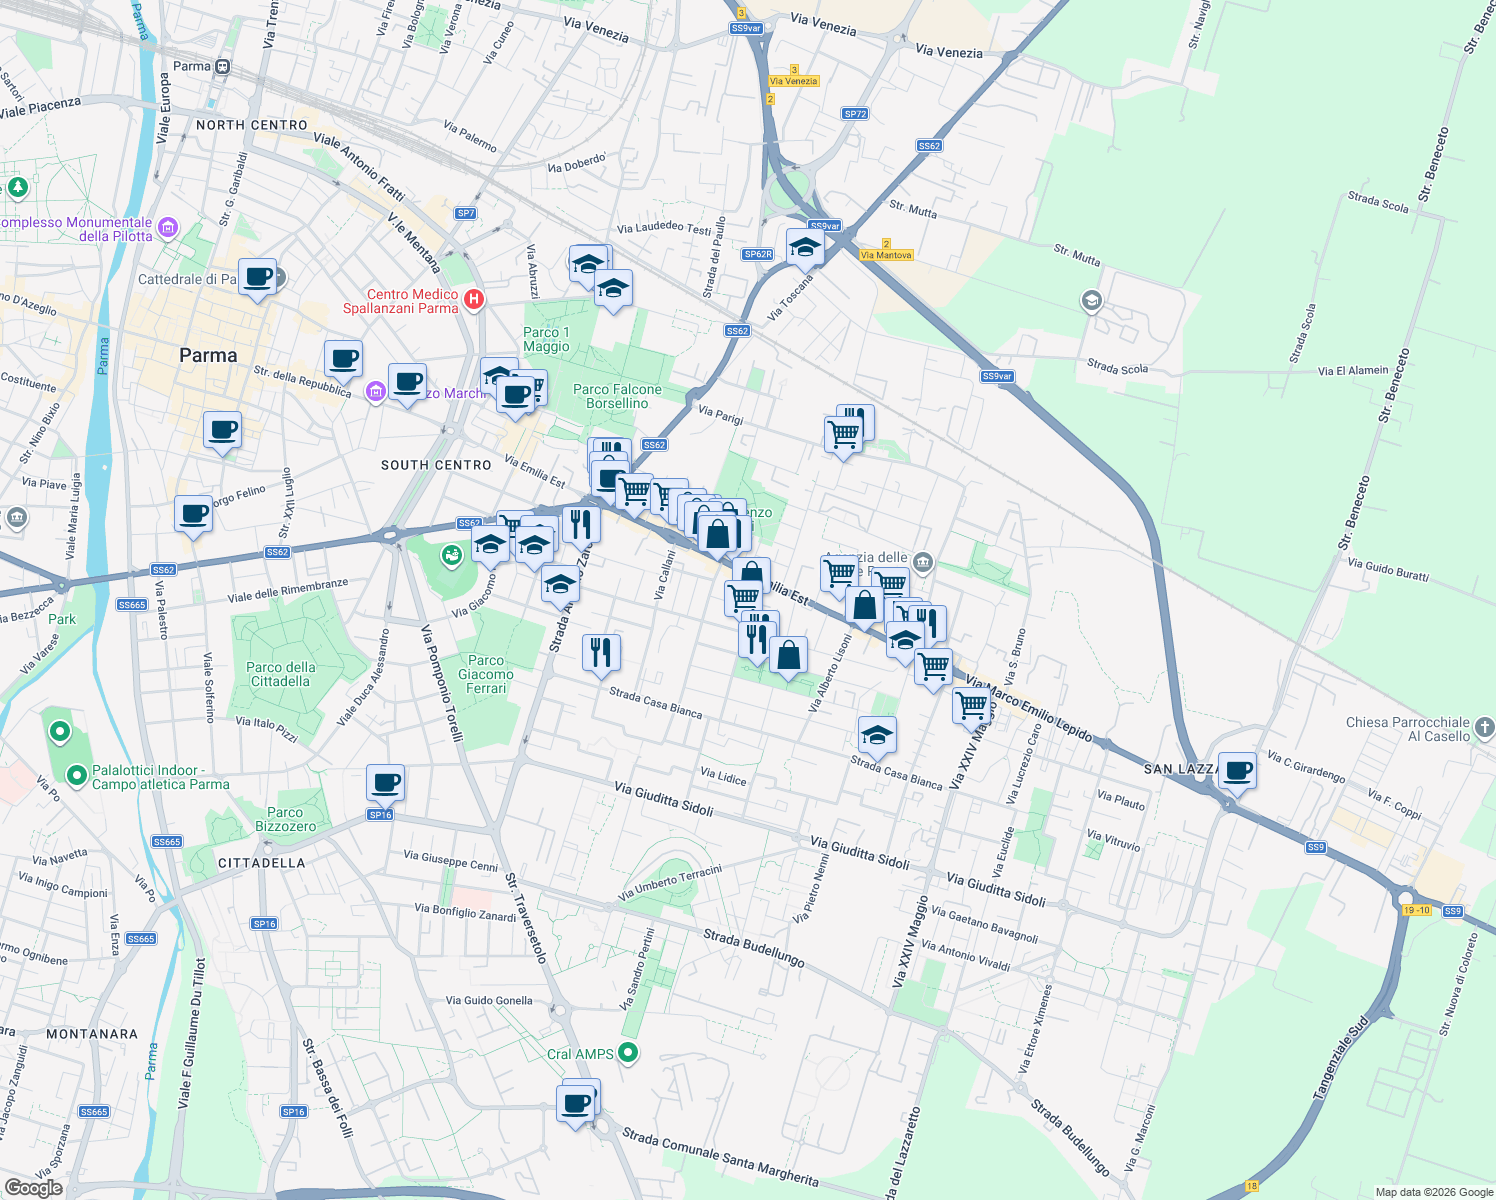Click the green marker at Cral AMPS
This screenshot has width=1496, height=1200.
coord(628,1052)
